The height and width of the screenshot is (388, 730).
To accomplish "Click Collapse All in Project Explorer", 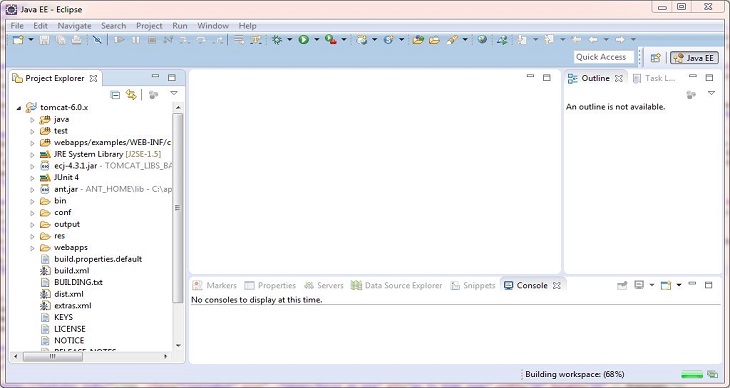I will click(115, 95).
